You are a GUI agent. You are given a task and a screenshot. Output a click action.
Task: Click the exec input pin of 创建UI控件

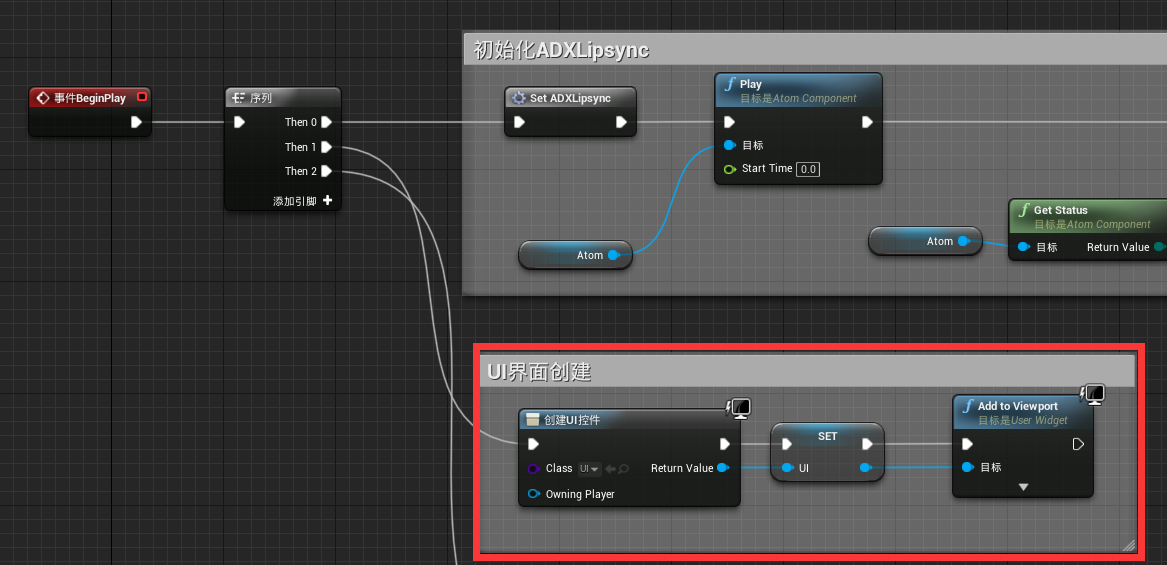pyautogui.click(x=533, y=444)
